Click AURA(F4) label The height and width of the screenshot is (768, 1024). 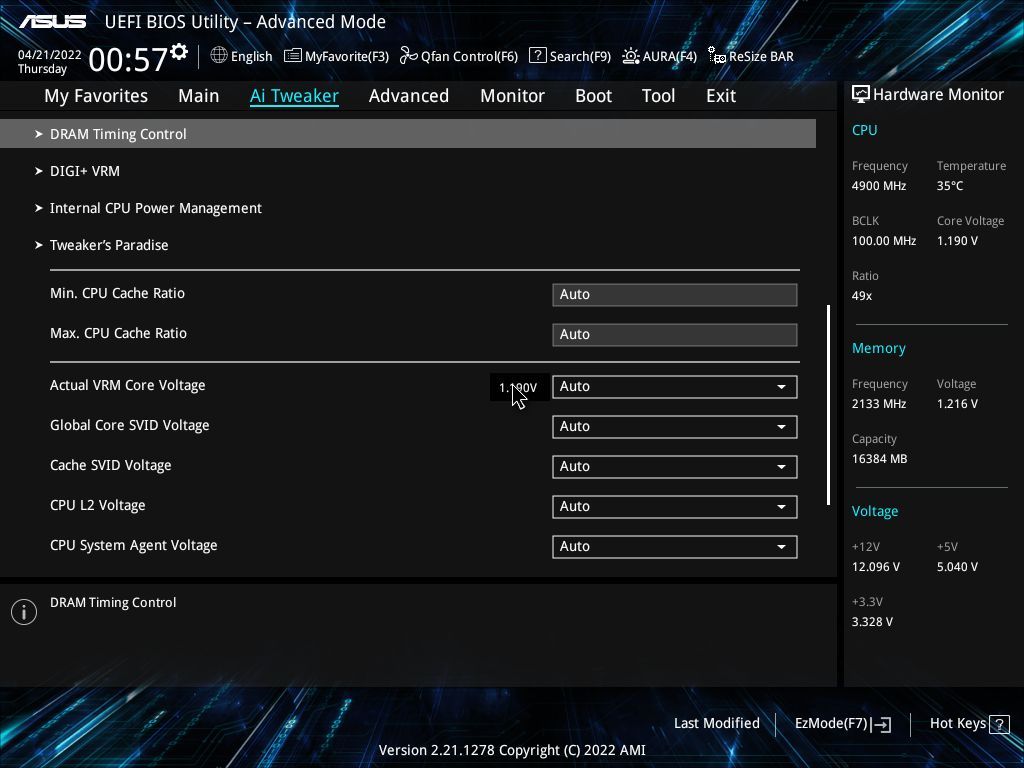pos(669,57)
